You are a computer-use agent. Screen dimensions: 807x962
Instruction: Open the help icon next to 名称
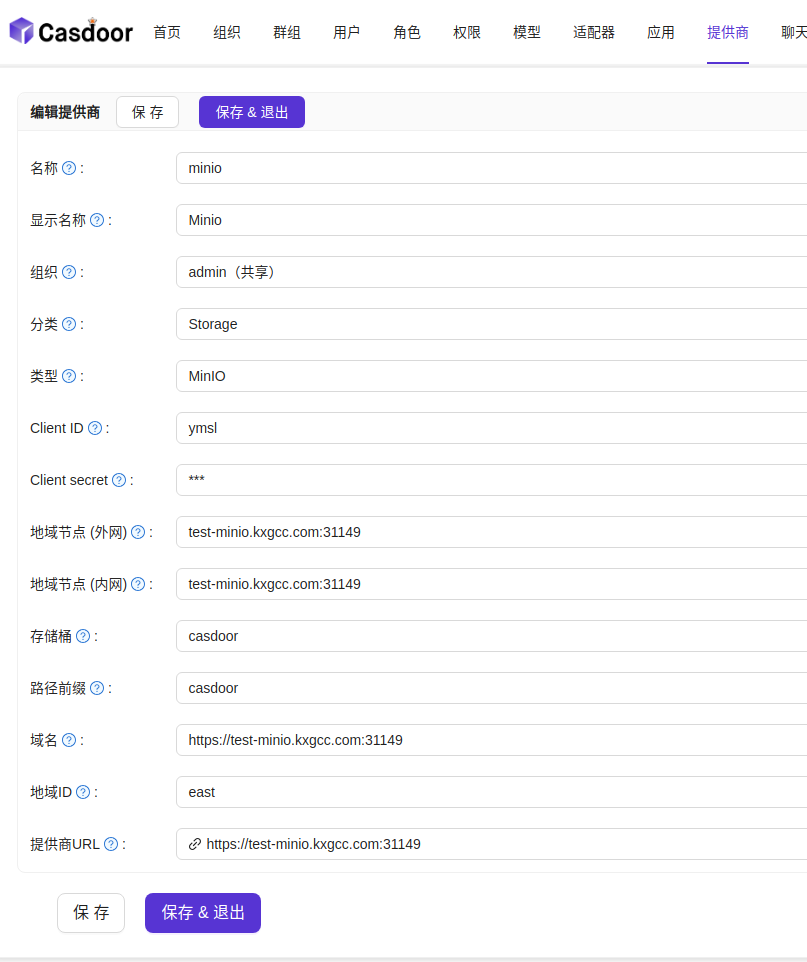click(70, 167)
